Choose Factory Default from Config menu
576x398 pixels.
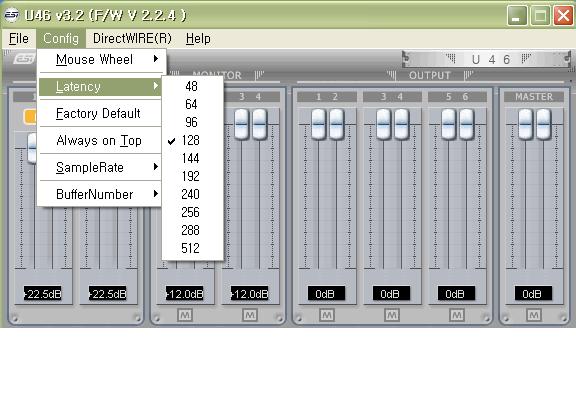coord(100,113)
